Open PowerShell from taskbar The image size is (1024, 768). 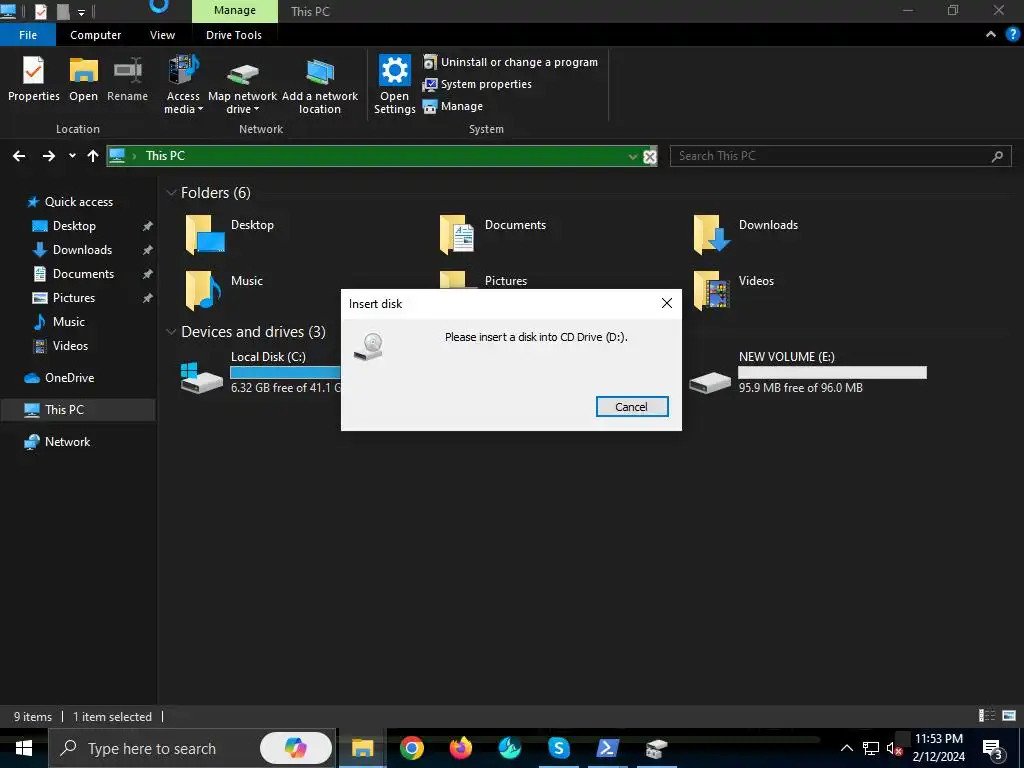607,748
